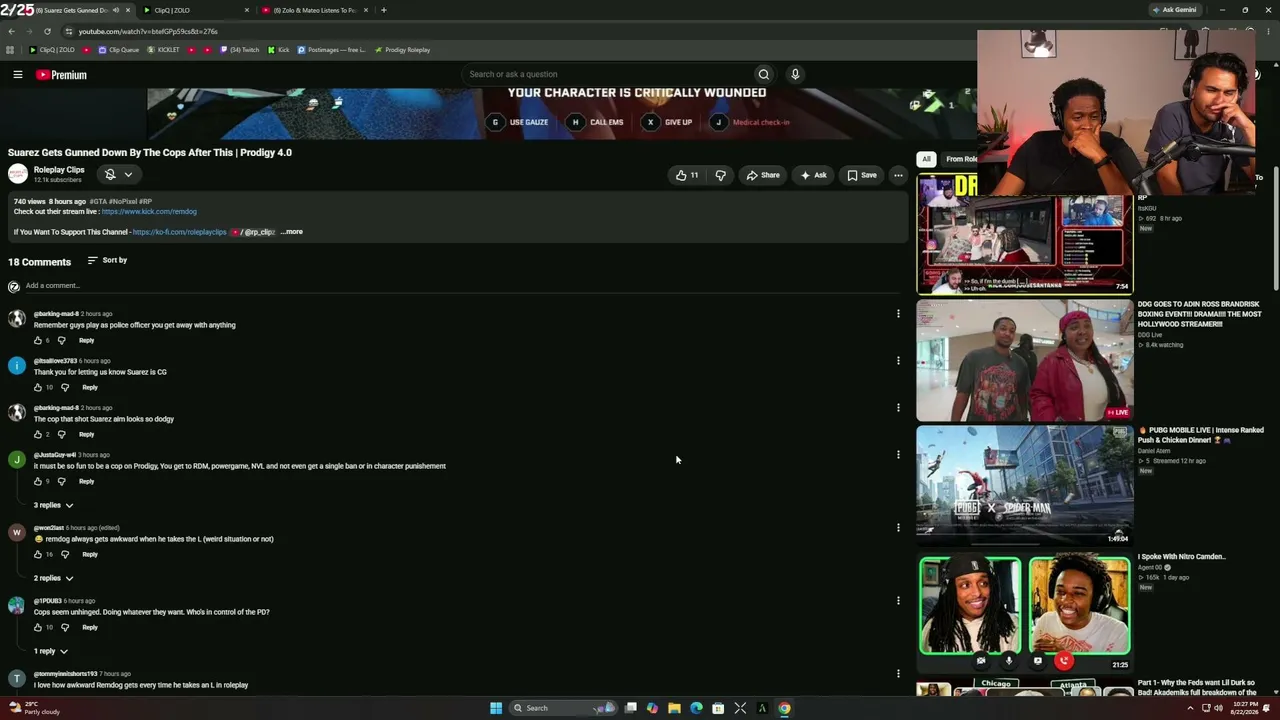The width and height of the screenshot is (1280, 720).
Task: Open the Windows Start menu
Action: tap(496, 708)
